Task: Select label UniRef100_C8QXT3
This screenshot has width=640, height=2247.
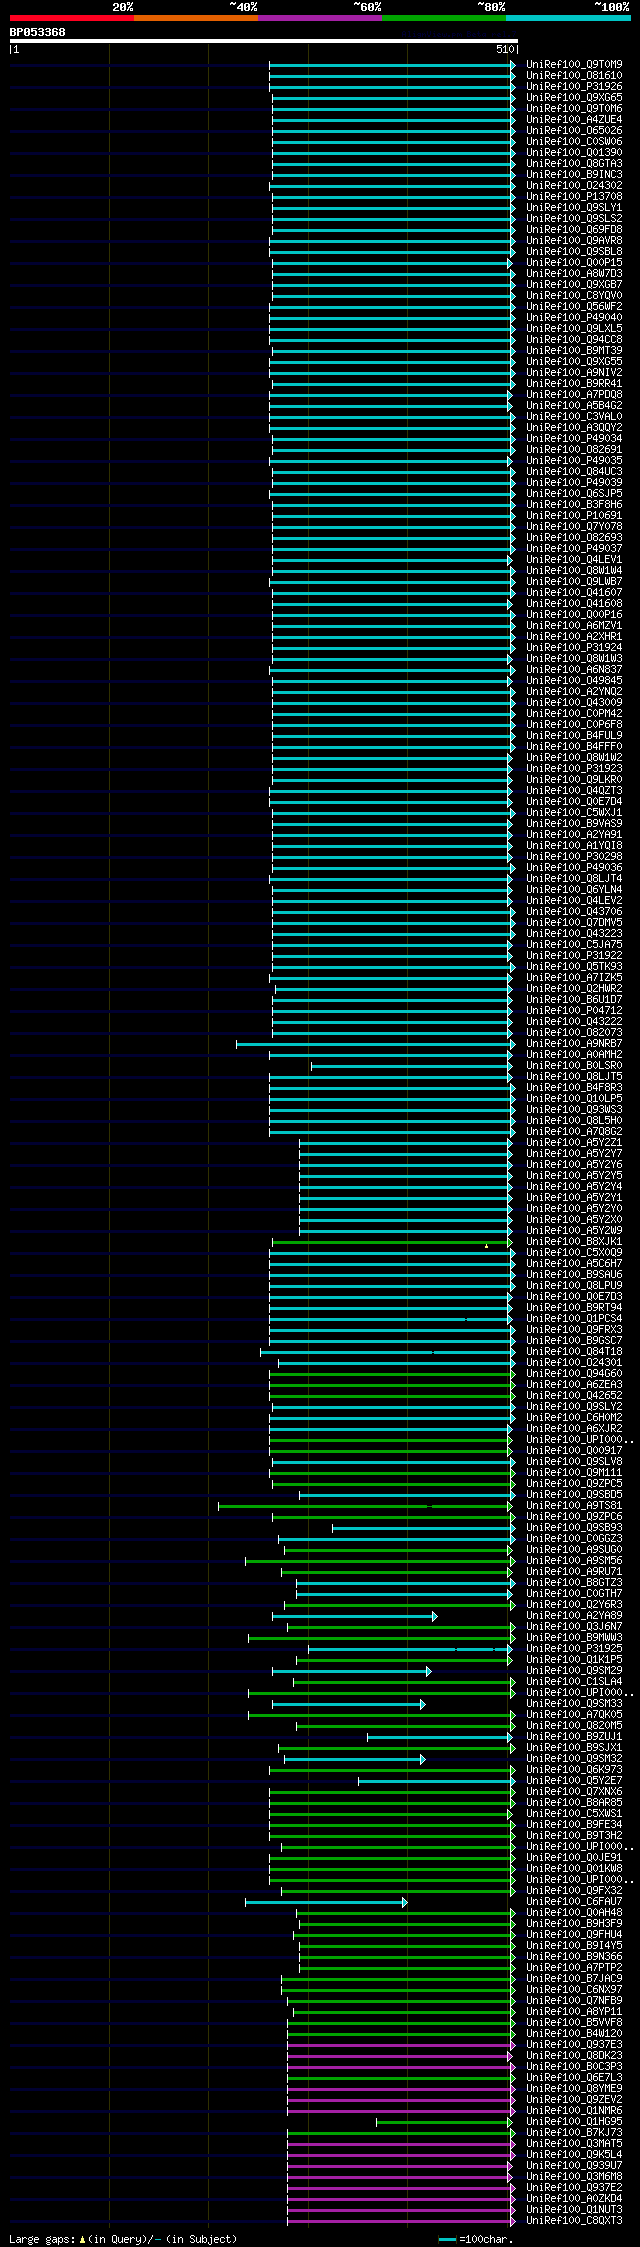Action: (574, 2221)
